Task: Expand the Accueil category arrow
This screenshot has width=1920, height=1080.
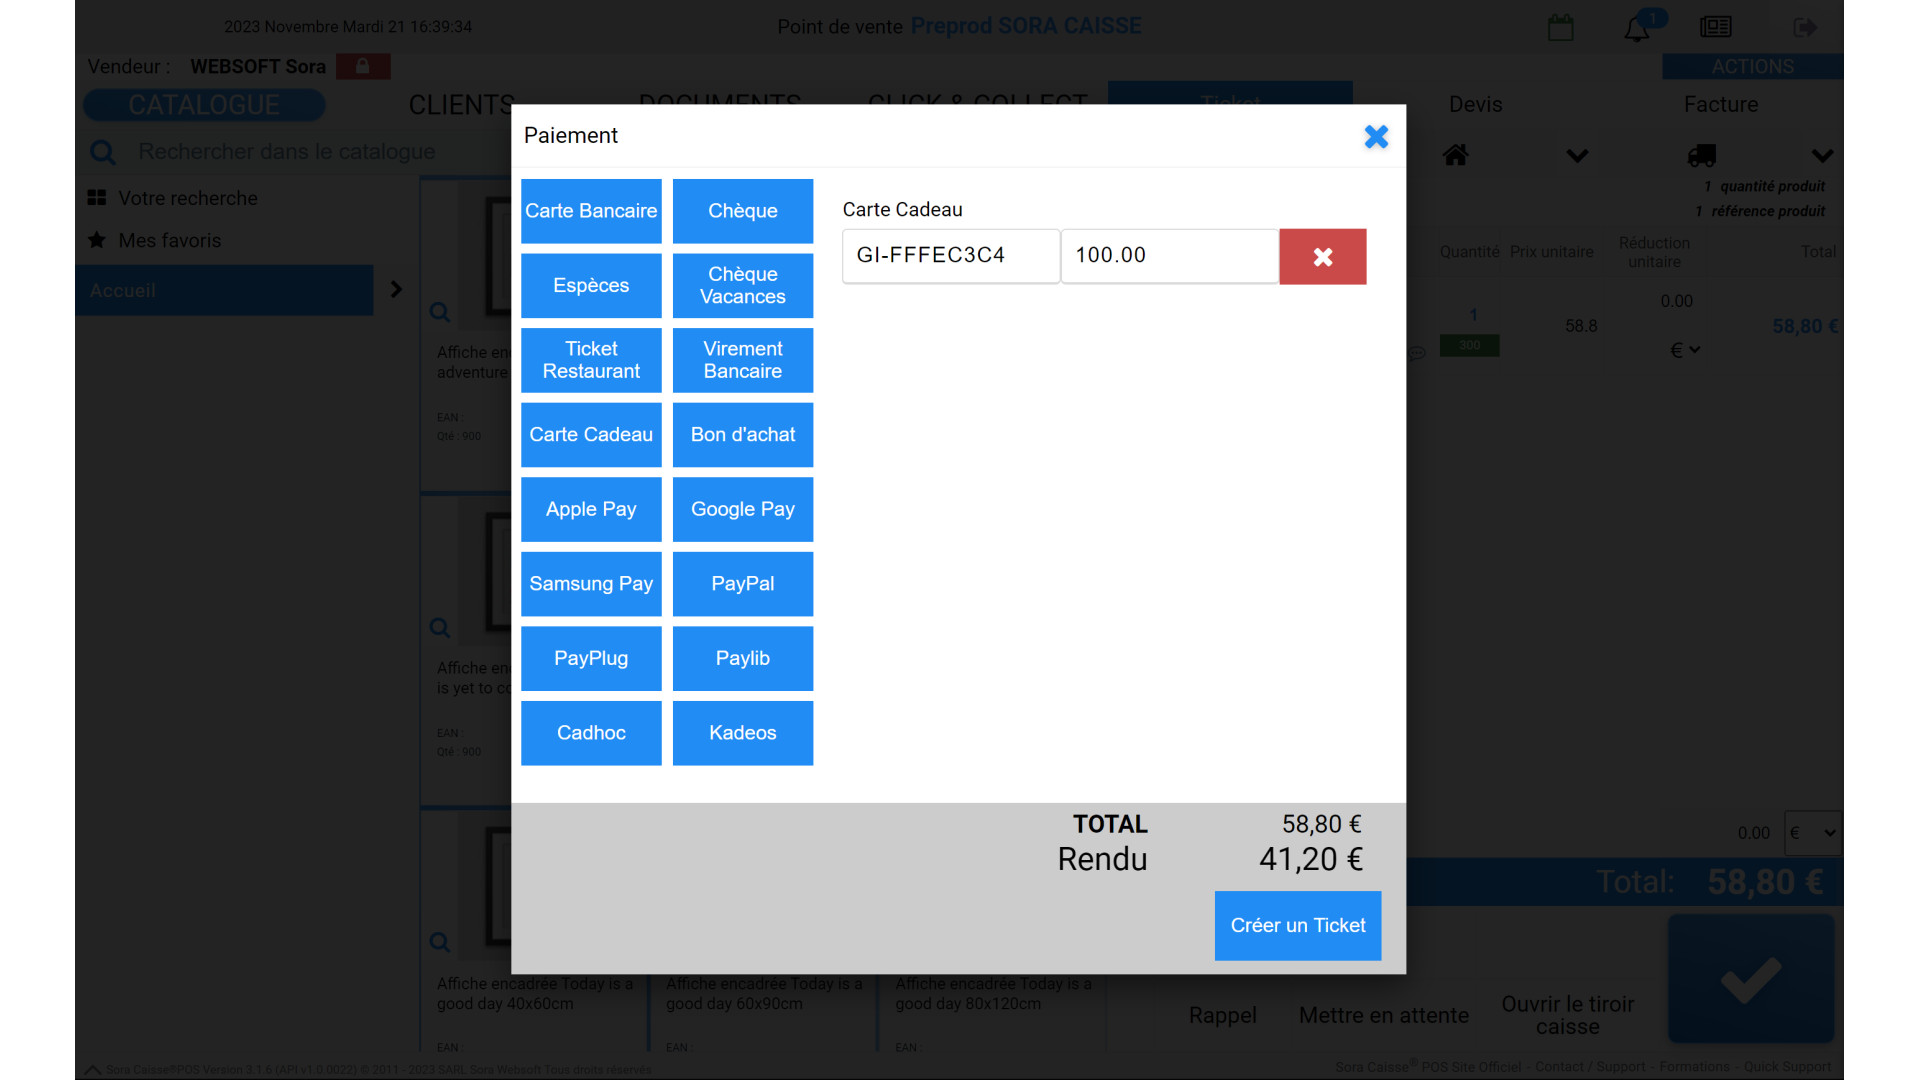Action: [396, 290]
